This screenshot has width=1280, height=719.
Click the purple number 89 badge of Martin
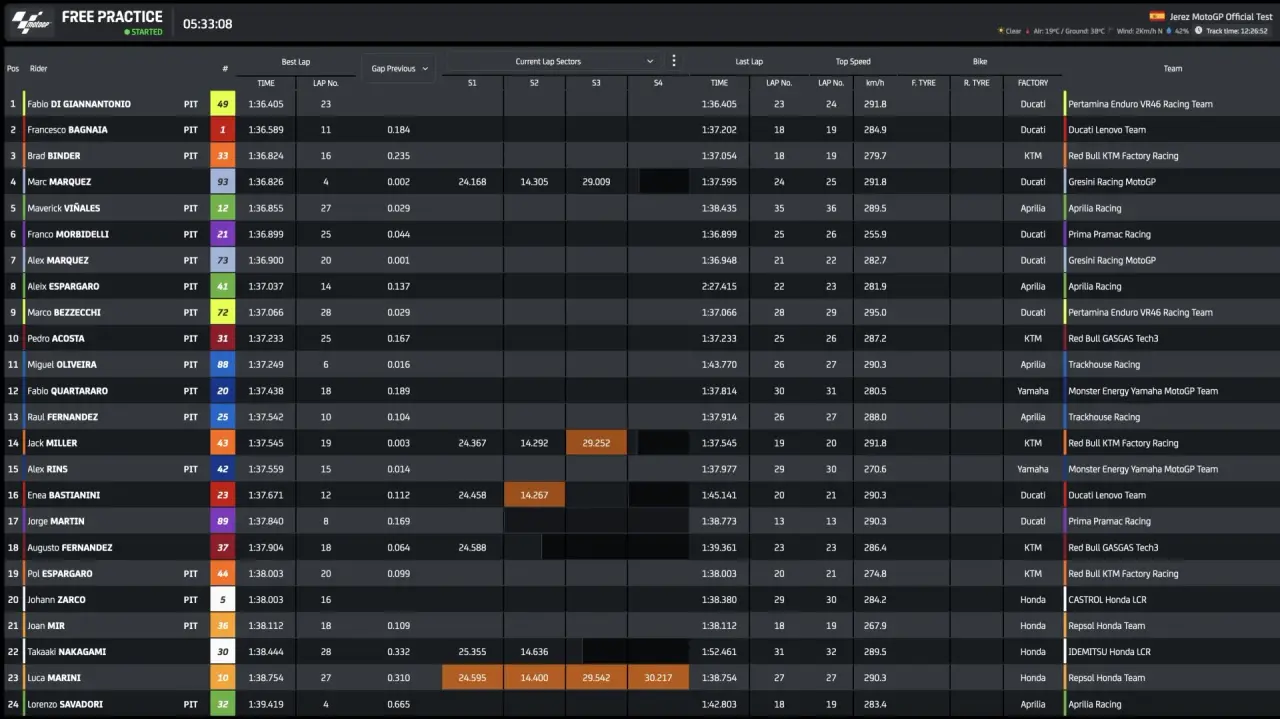(223, 521)
